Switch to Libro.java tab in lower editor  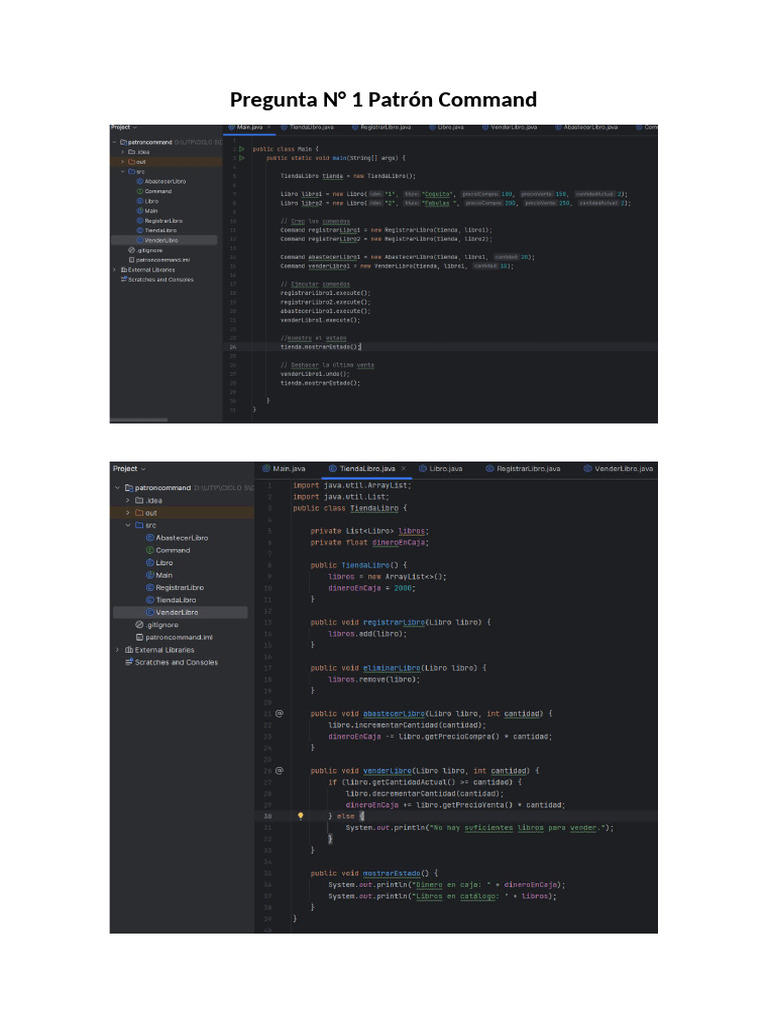tap(446, 468)
